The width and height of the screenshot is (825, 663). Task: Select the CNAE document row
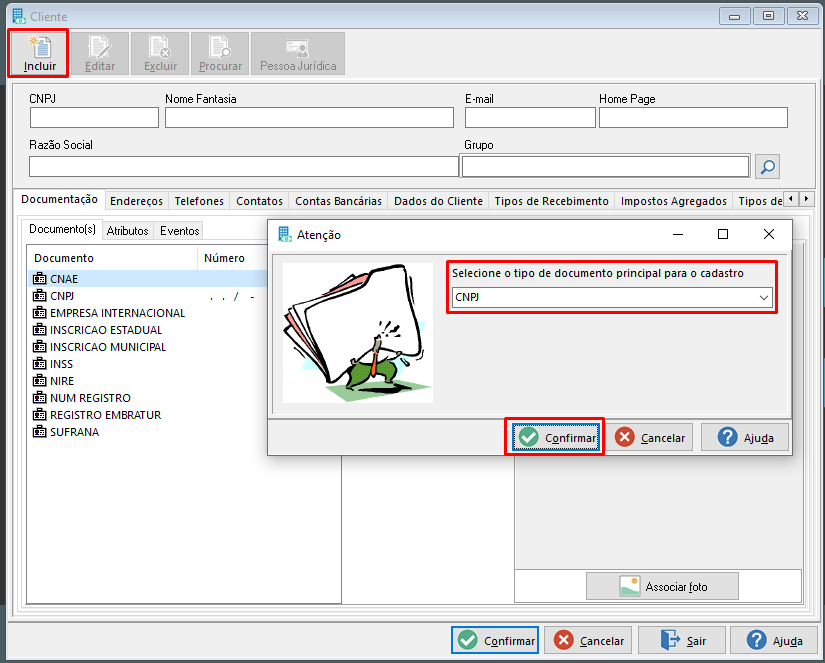pyautogui.click(x=148, y=279)
